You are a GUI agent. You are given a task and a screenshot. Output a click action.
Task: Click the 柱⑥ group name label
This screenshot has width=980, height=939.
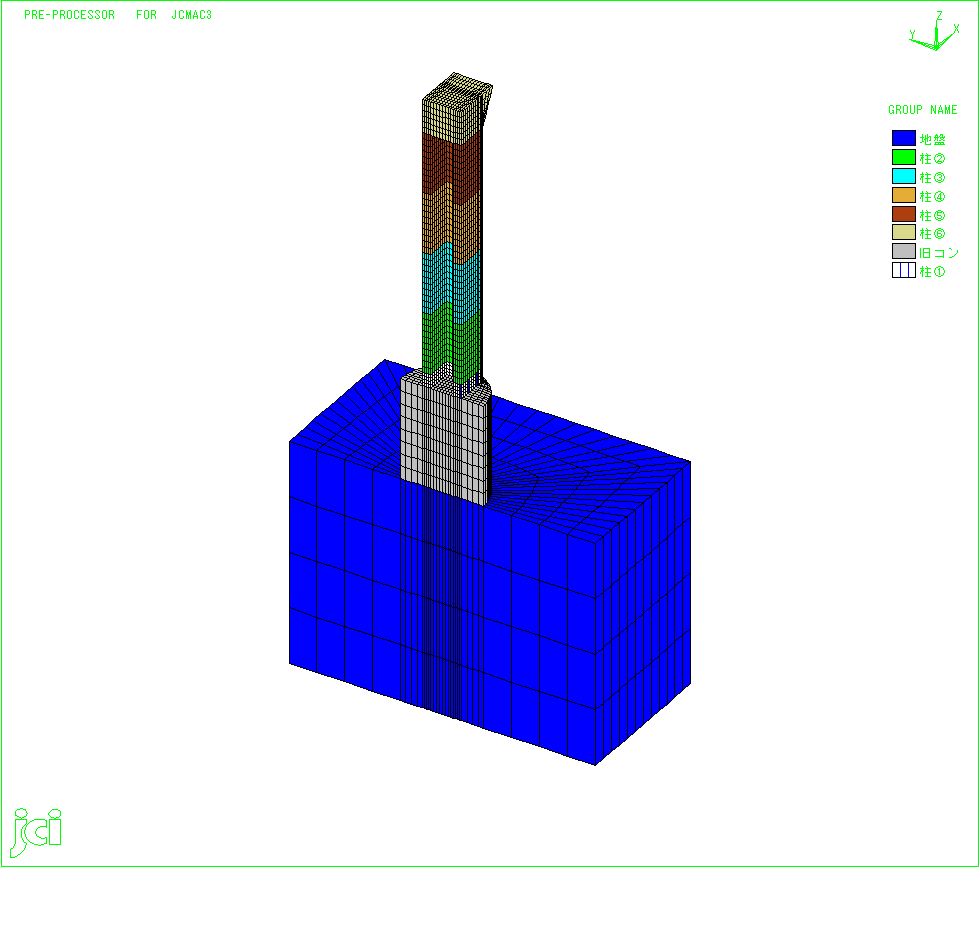[932, 233]
